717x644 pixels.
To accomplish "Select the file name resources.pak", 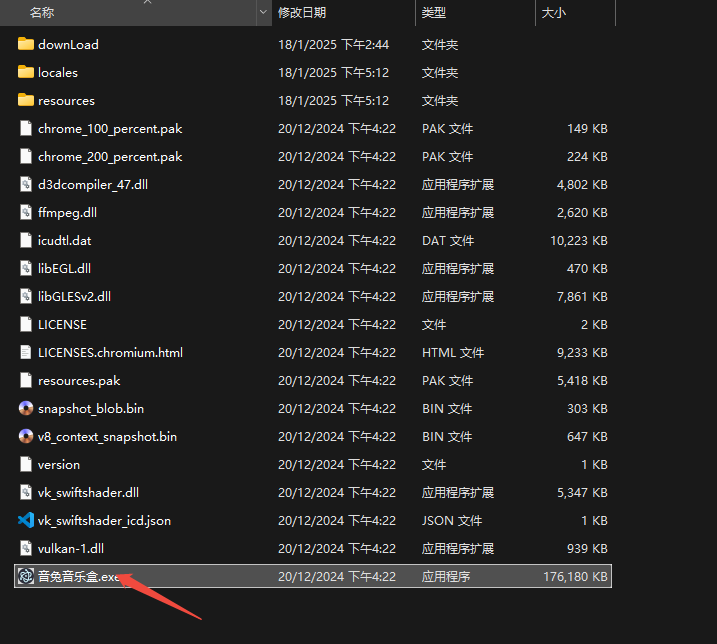I will [x=79, y=381].
